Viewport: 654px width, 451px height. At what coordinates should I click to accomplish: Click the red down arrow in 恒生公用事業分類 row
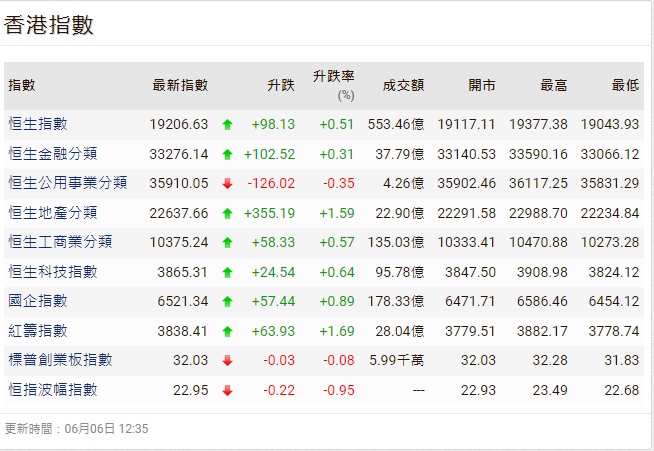click(227, 183)
